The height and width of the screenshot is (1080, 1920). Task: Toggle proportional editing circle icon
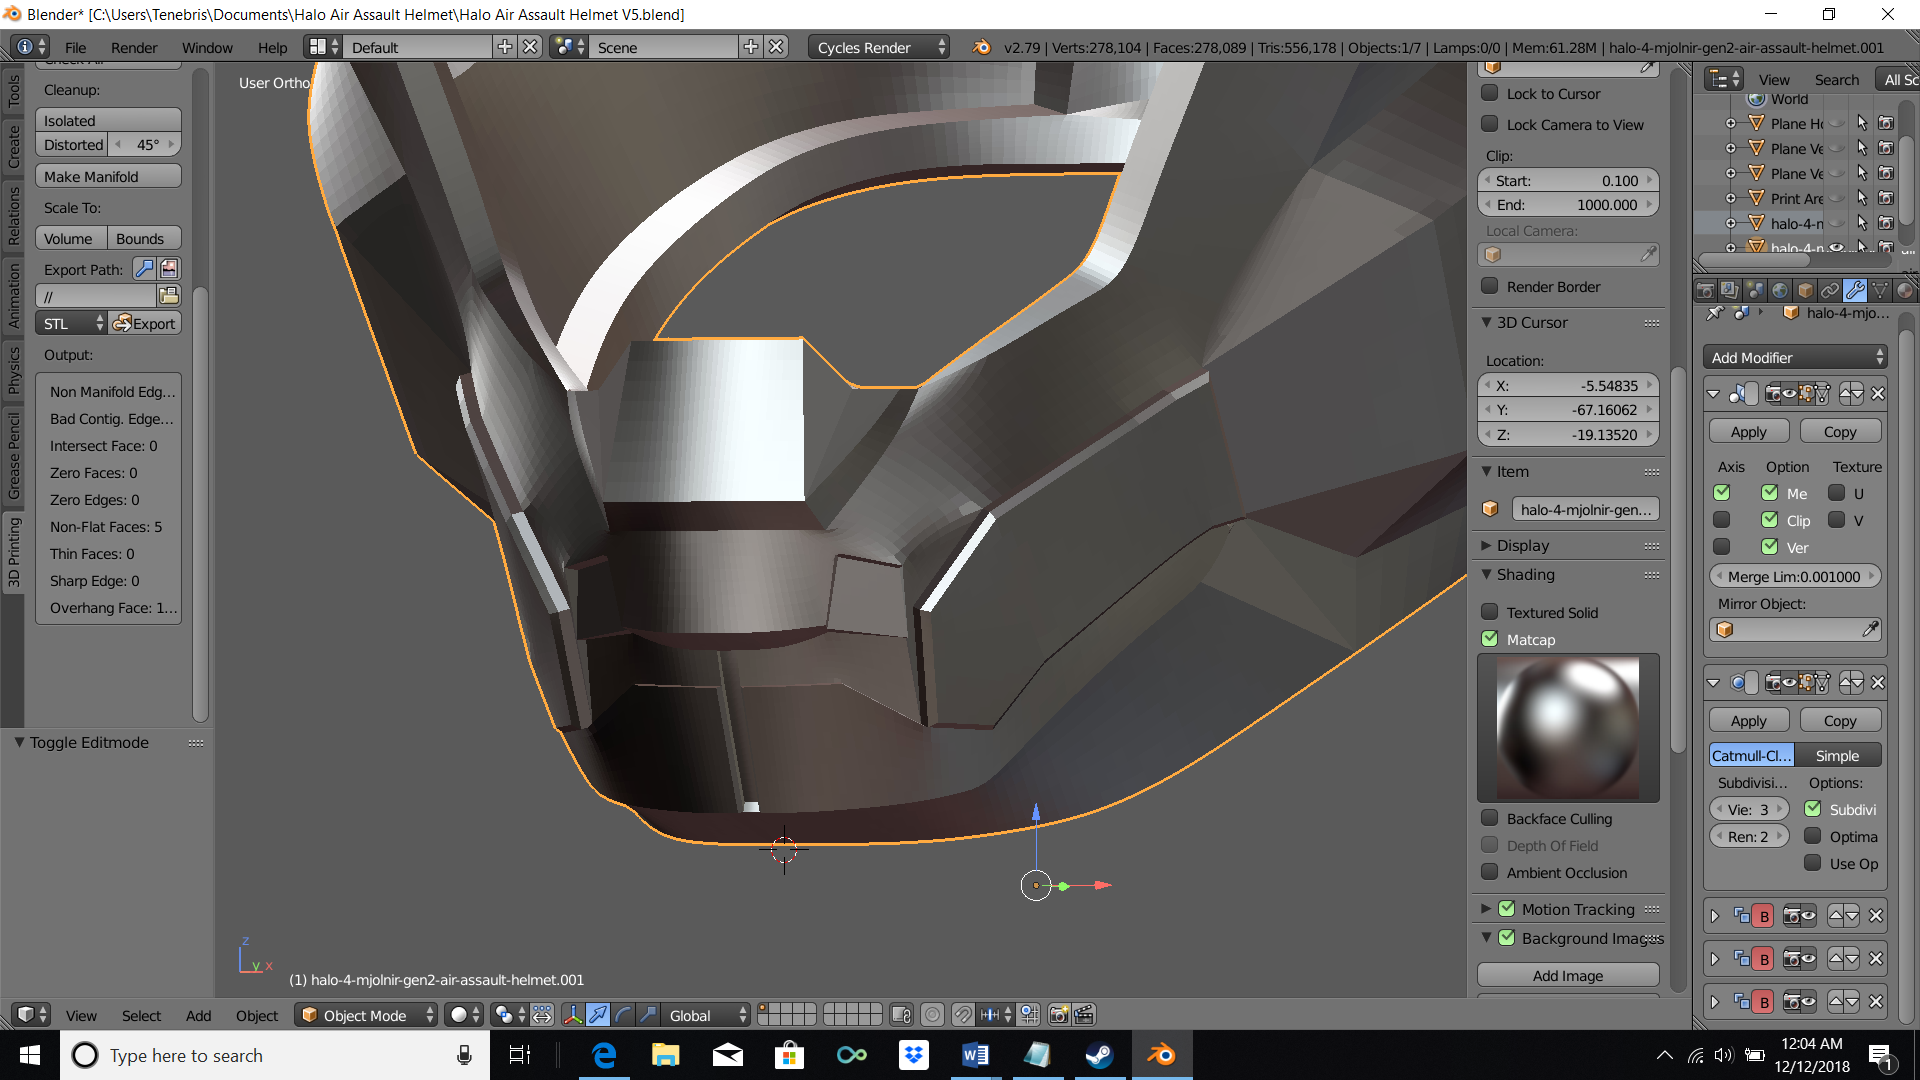[x=932, y=1015]
